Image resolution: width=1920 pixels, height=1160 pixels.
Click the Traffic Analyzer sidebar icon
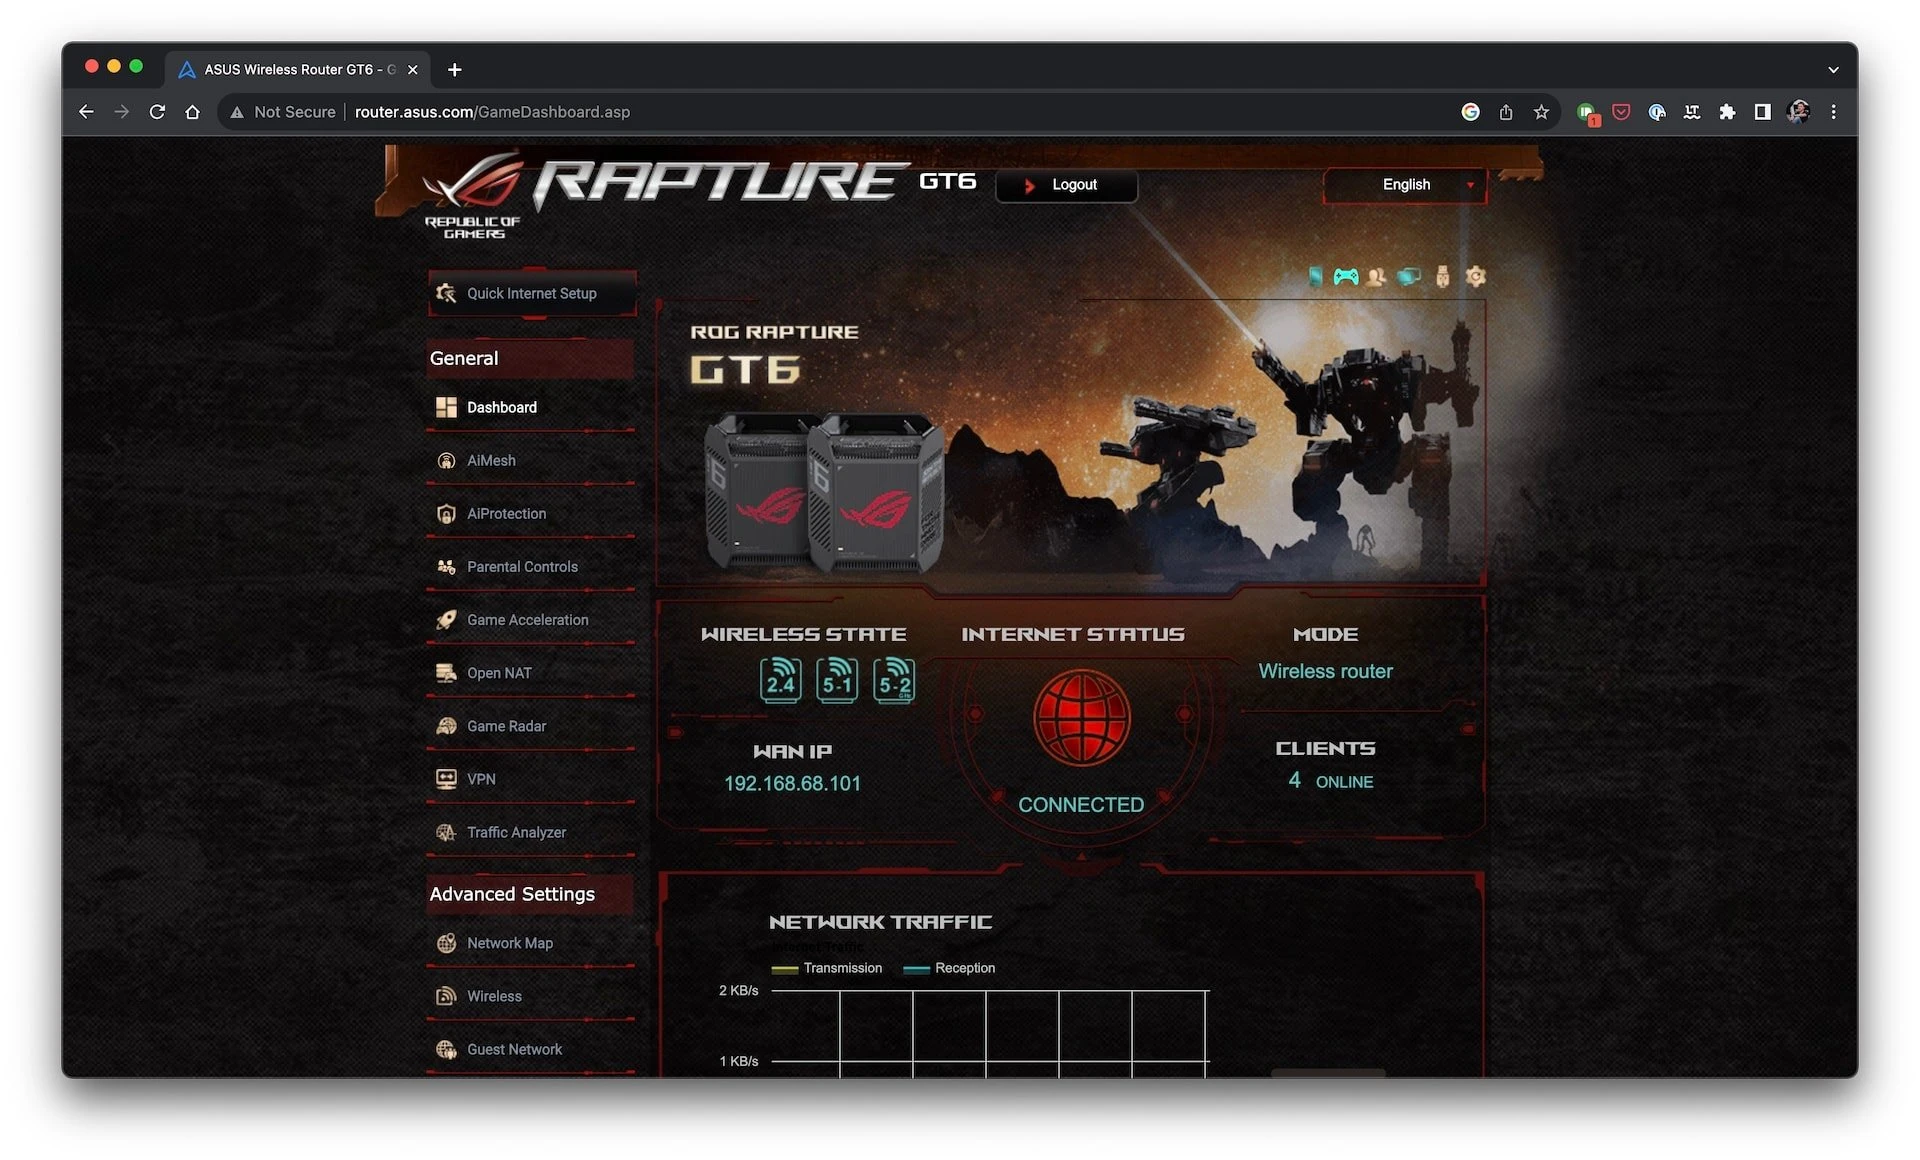446,832
